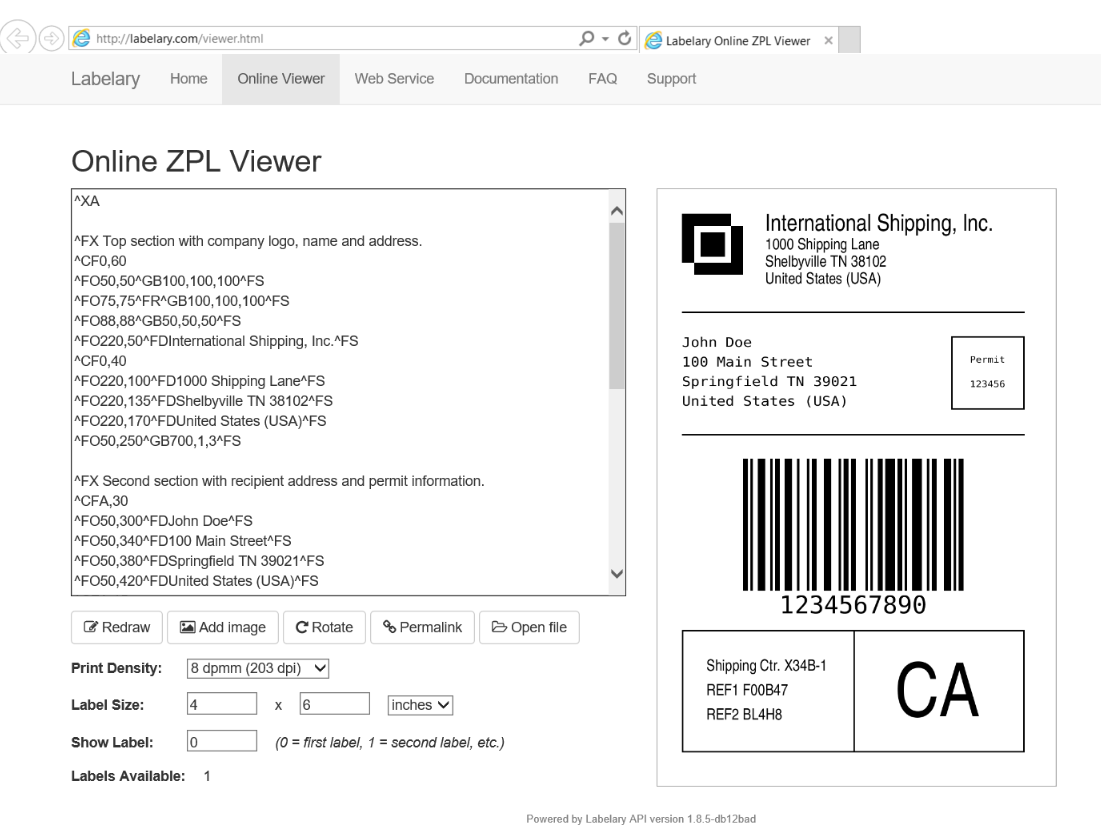Viewport: 1101px width, 838px height.
Task: Click the Labelary logo link
Action: point(104,78)
